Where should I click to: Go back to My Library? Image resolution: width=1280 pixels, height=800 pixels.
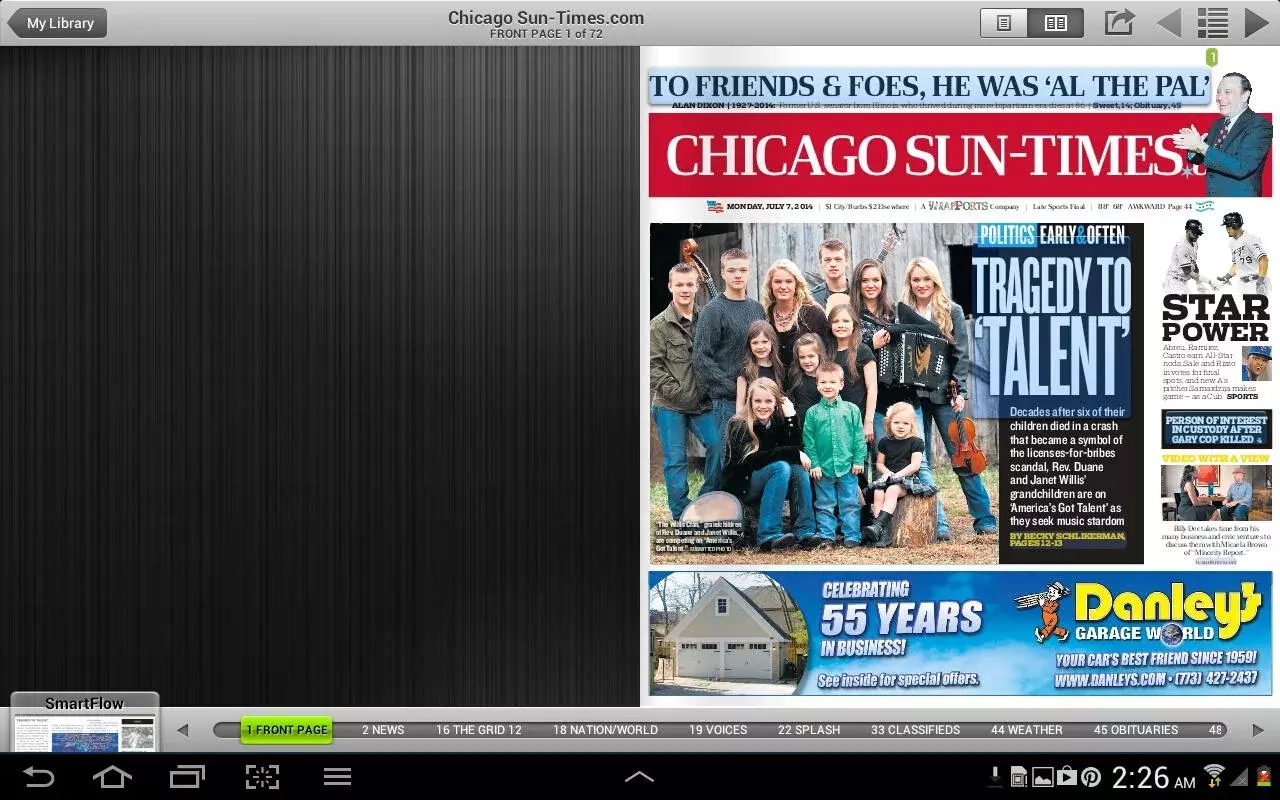pos(57,23)
